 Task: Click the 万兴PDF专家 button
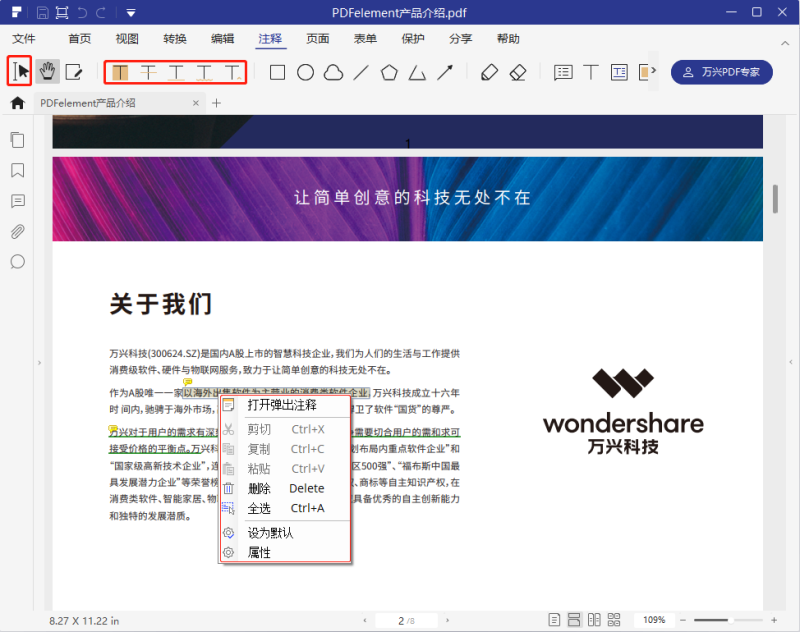point(722,72)
